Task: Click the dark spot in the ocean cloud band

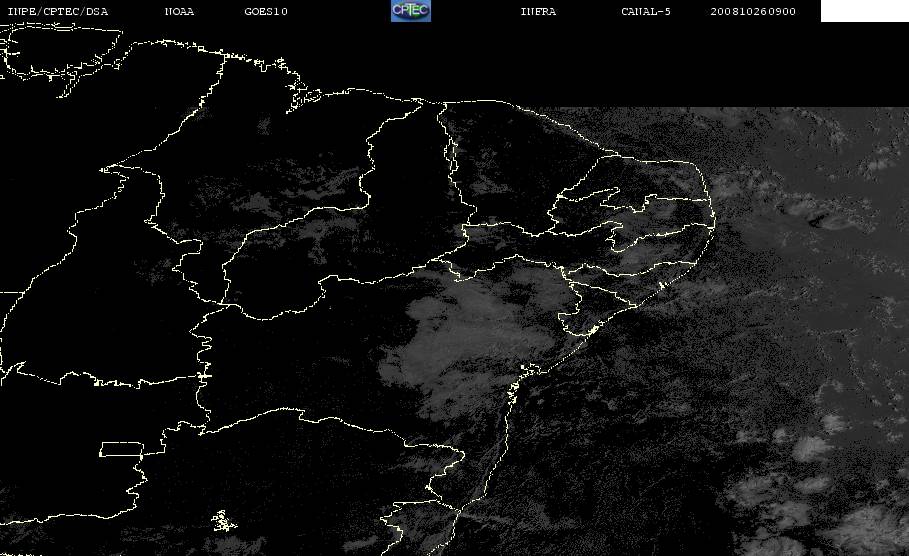Action: (x=817, y=219)
